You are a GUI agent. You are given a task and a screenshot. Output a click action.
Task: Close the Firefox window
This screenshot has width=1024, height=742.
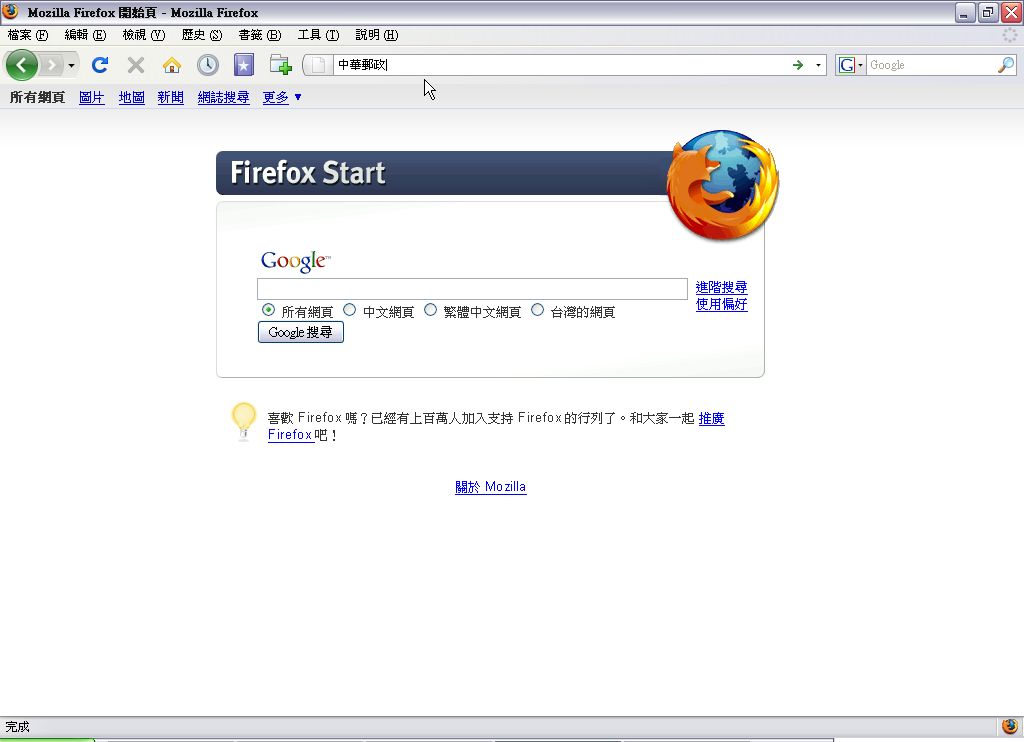1012,12
